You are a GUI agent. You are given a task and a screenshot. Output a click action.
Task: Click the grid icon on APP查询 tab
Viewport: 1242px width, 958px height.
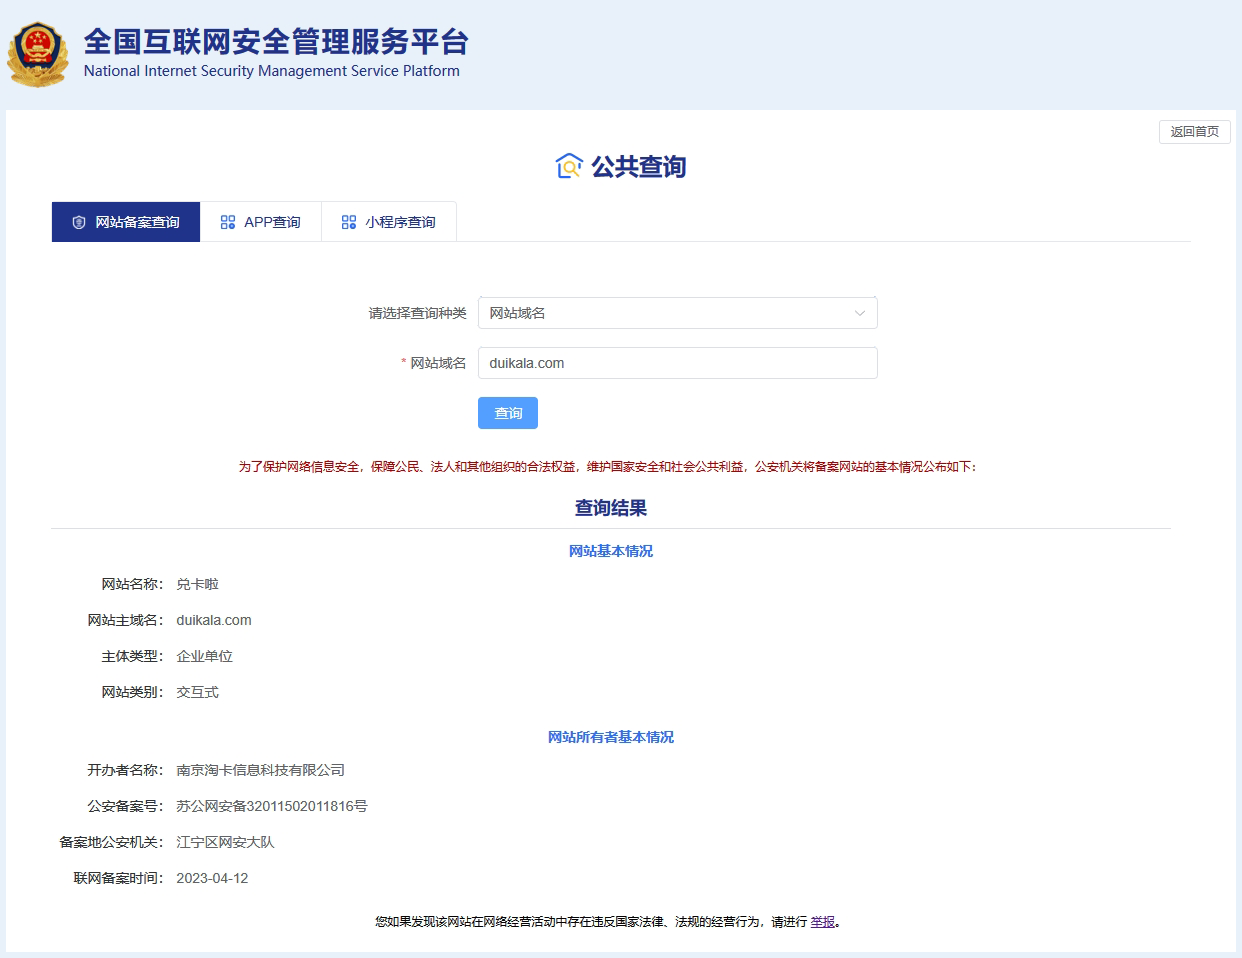pyautogui.click(x=228, y=222)
